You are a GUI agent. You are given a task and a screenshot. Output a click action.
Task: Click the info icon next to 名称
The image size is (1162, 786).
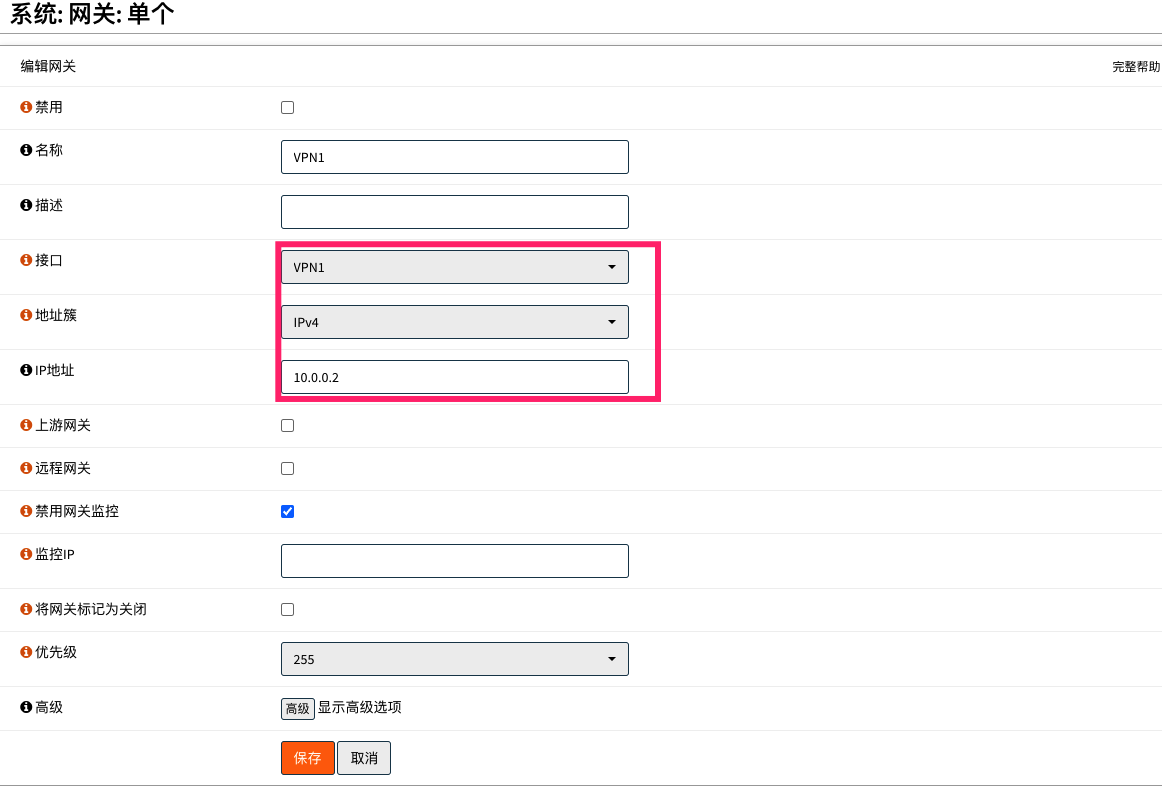[x=26, y=150]
